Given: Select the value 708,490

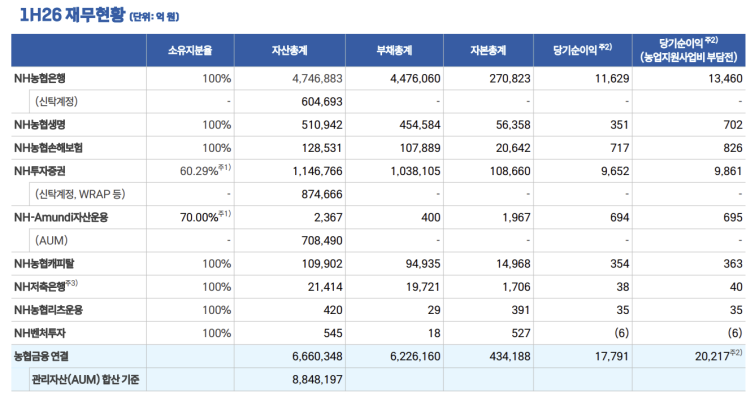Looking at the screenshot, I should pyautogui.click(x=322, y=240).
